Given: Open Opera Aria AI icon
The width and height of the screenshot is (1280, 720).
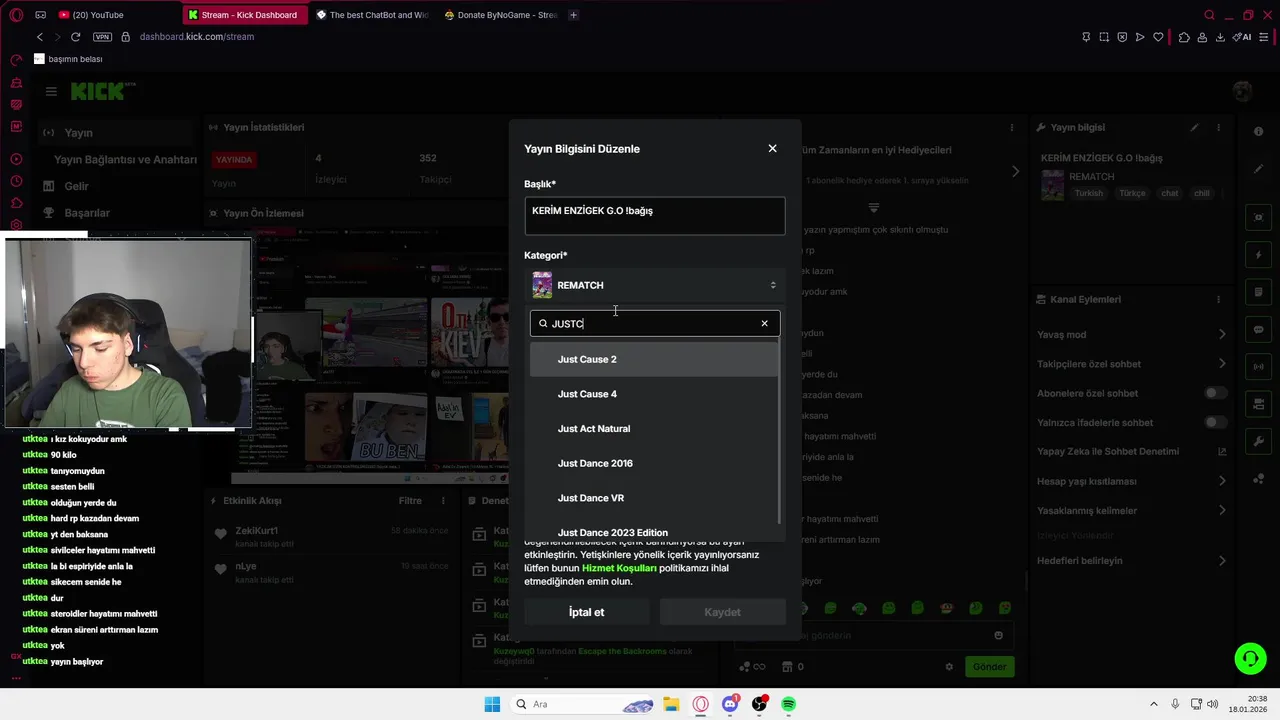Looking at the screenshot, I should (x=1243, y=37).
